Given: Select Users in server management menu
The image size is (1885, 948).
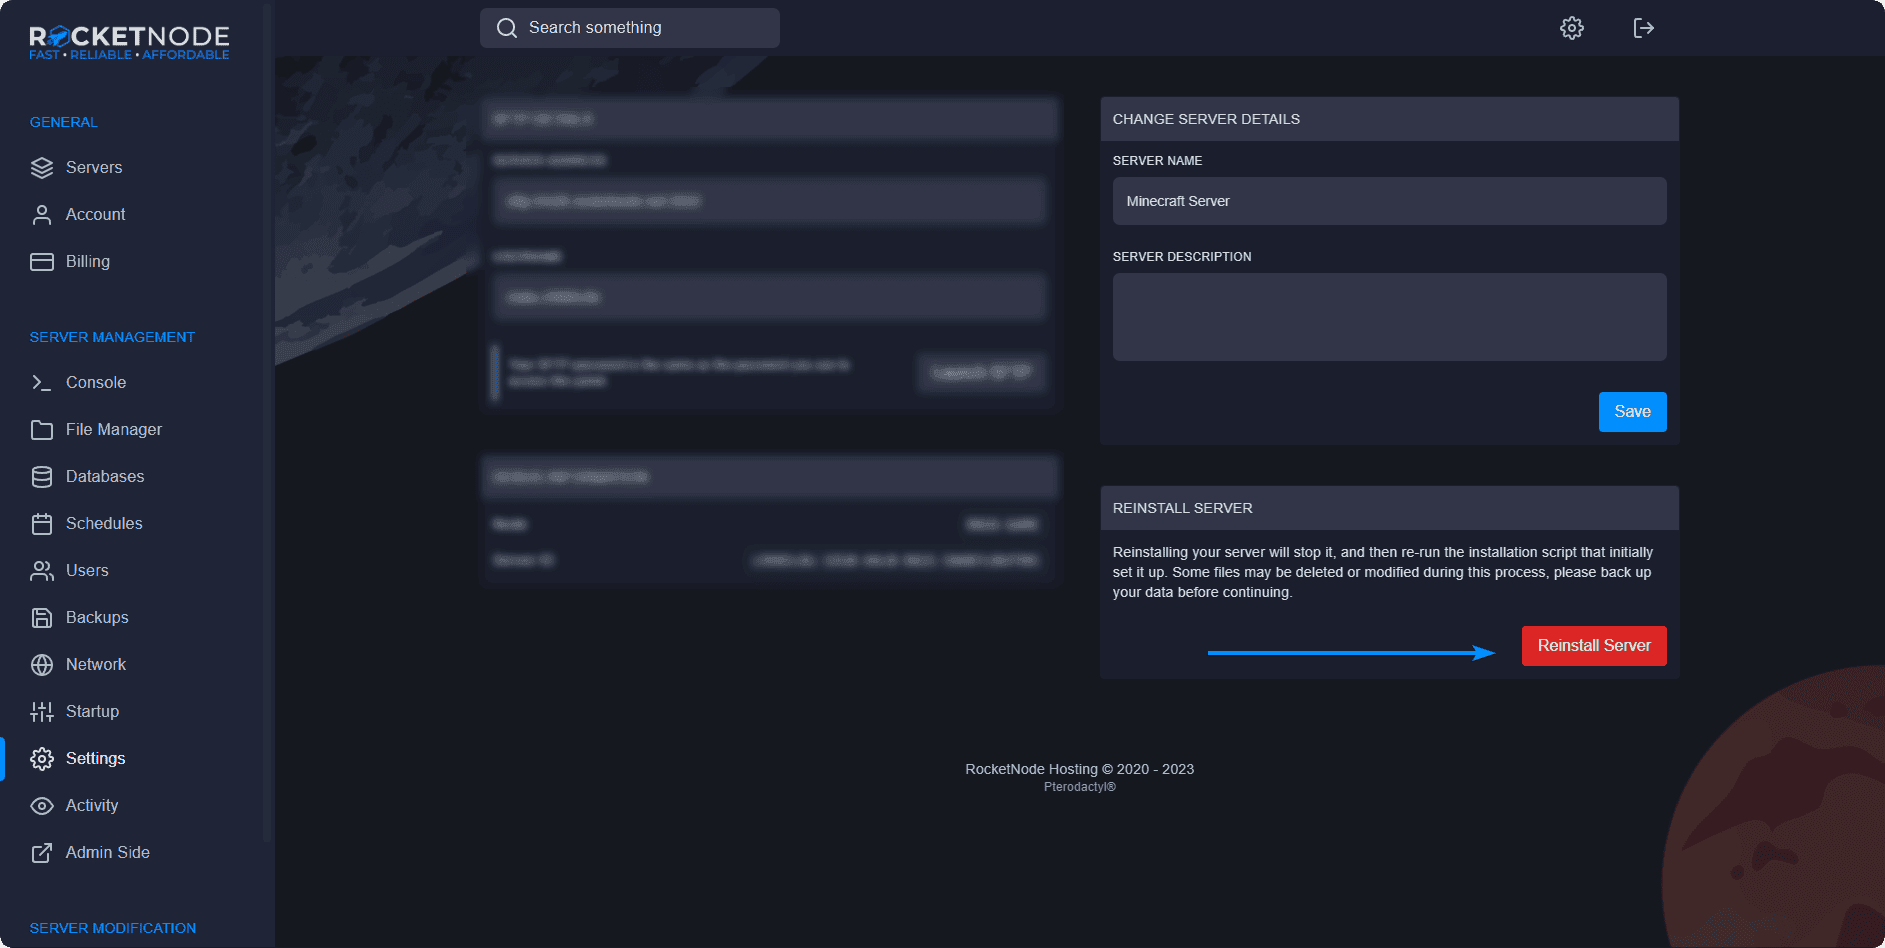Looking at the screenshot, I should [x=87, y=571].
